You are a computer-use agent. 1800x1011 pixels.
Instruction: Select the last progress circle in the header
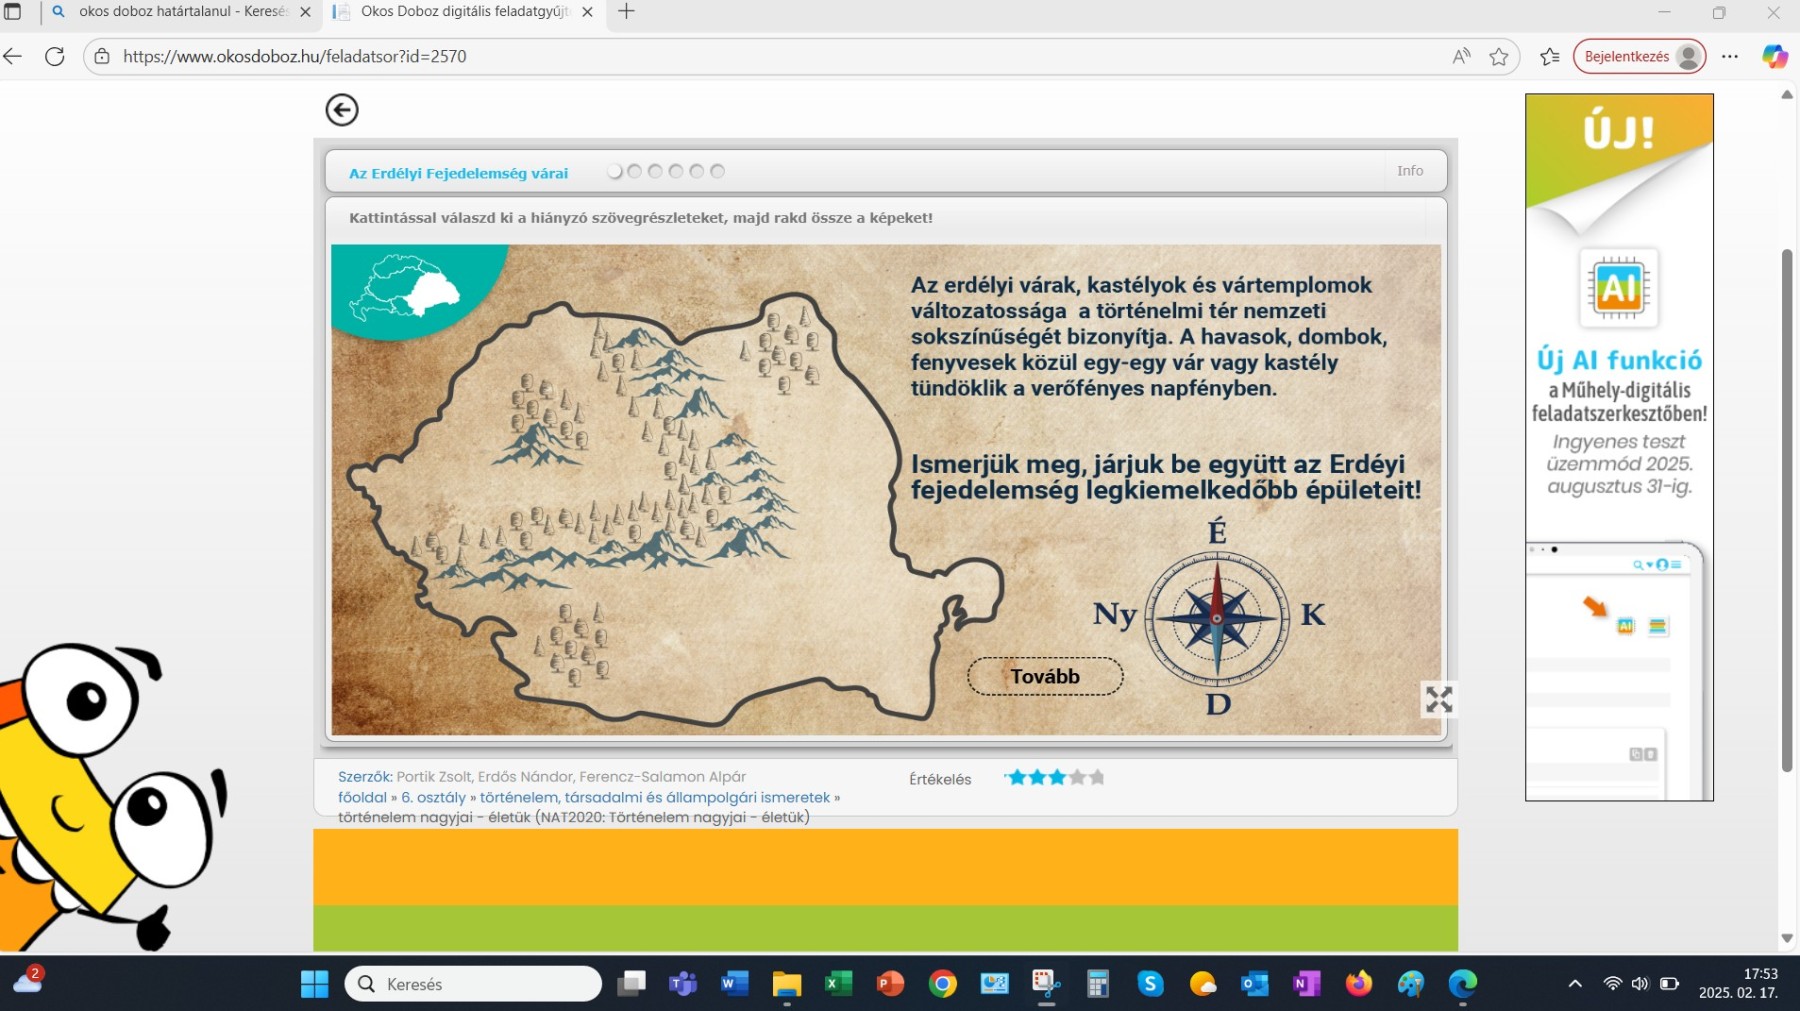tap(717, 171)
